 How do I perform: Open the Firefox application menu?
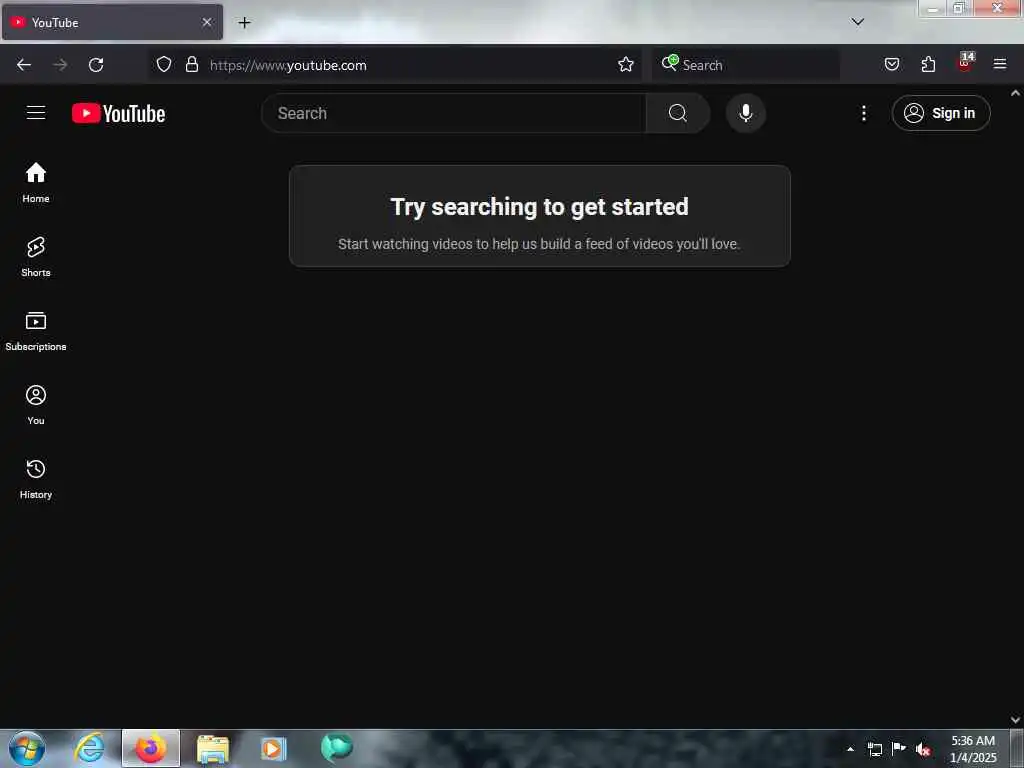pyautogui.click(x=1000, y=64)
